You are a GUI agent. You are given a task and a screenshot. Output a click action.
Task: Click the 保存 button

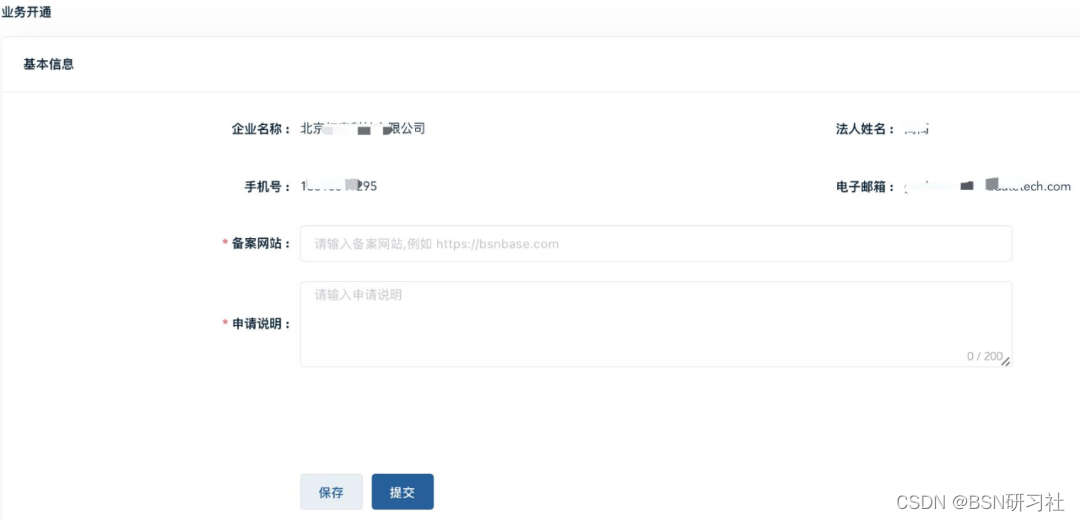[331, 492]
